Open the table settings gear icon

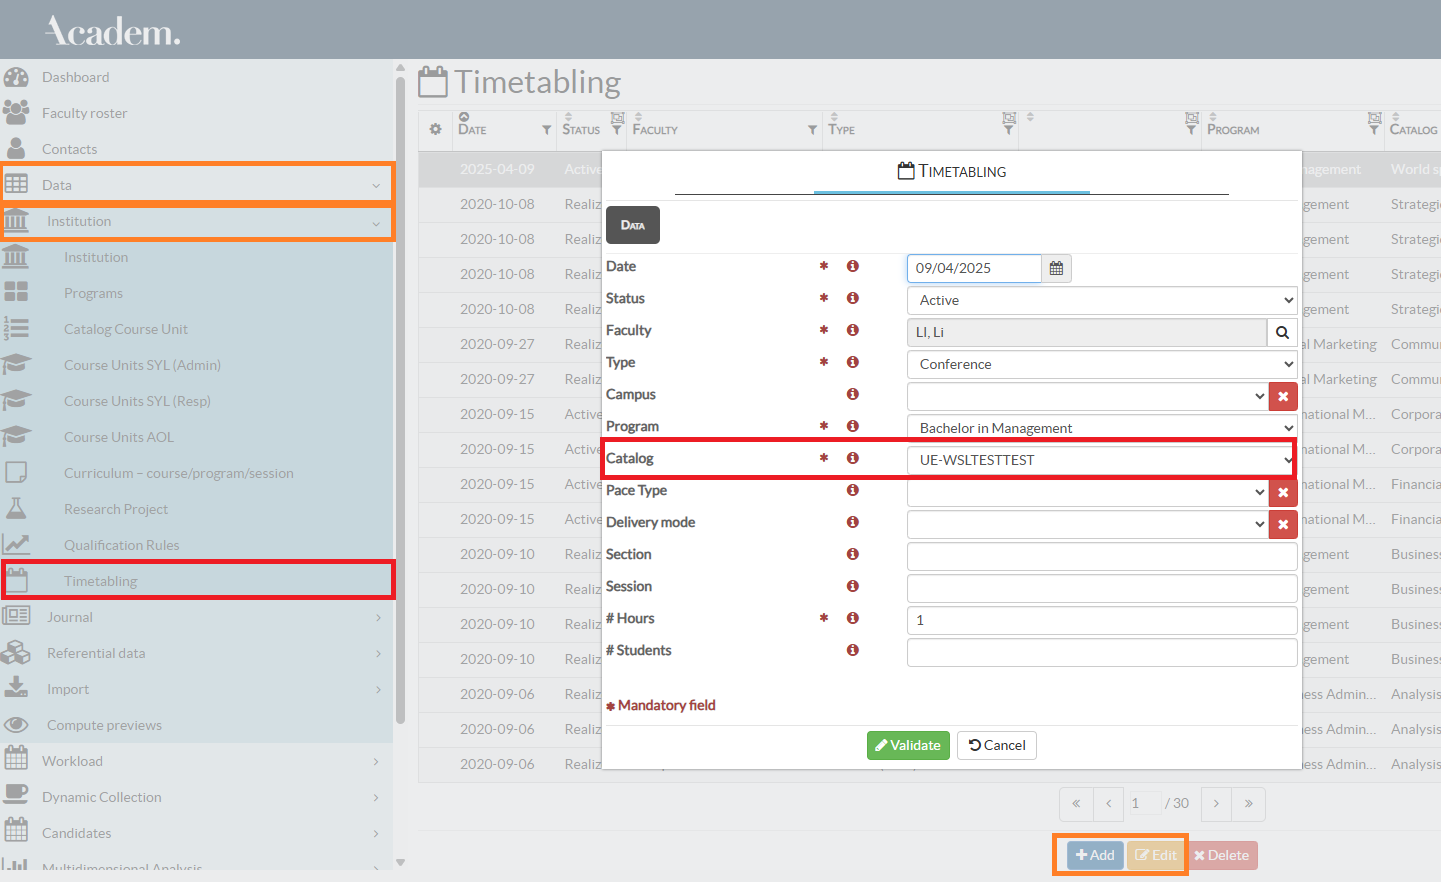[435, 129]
